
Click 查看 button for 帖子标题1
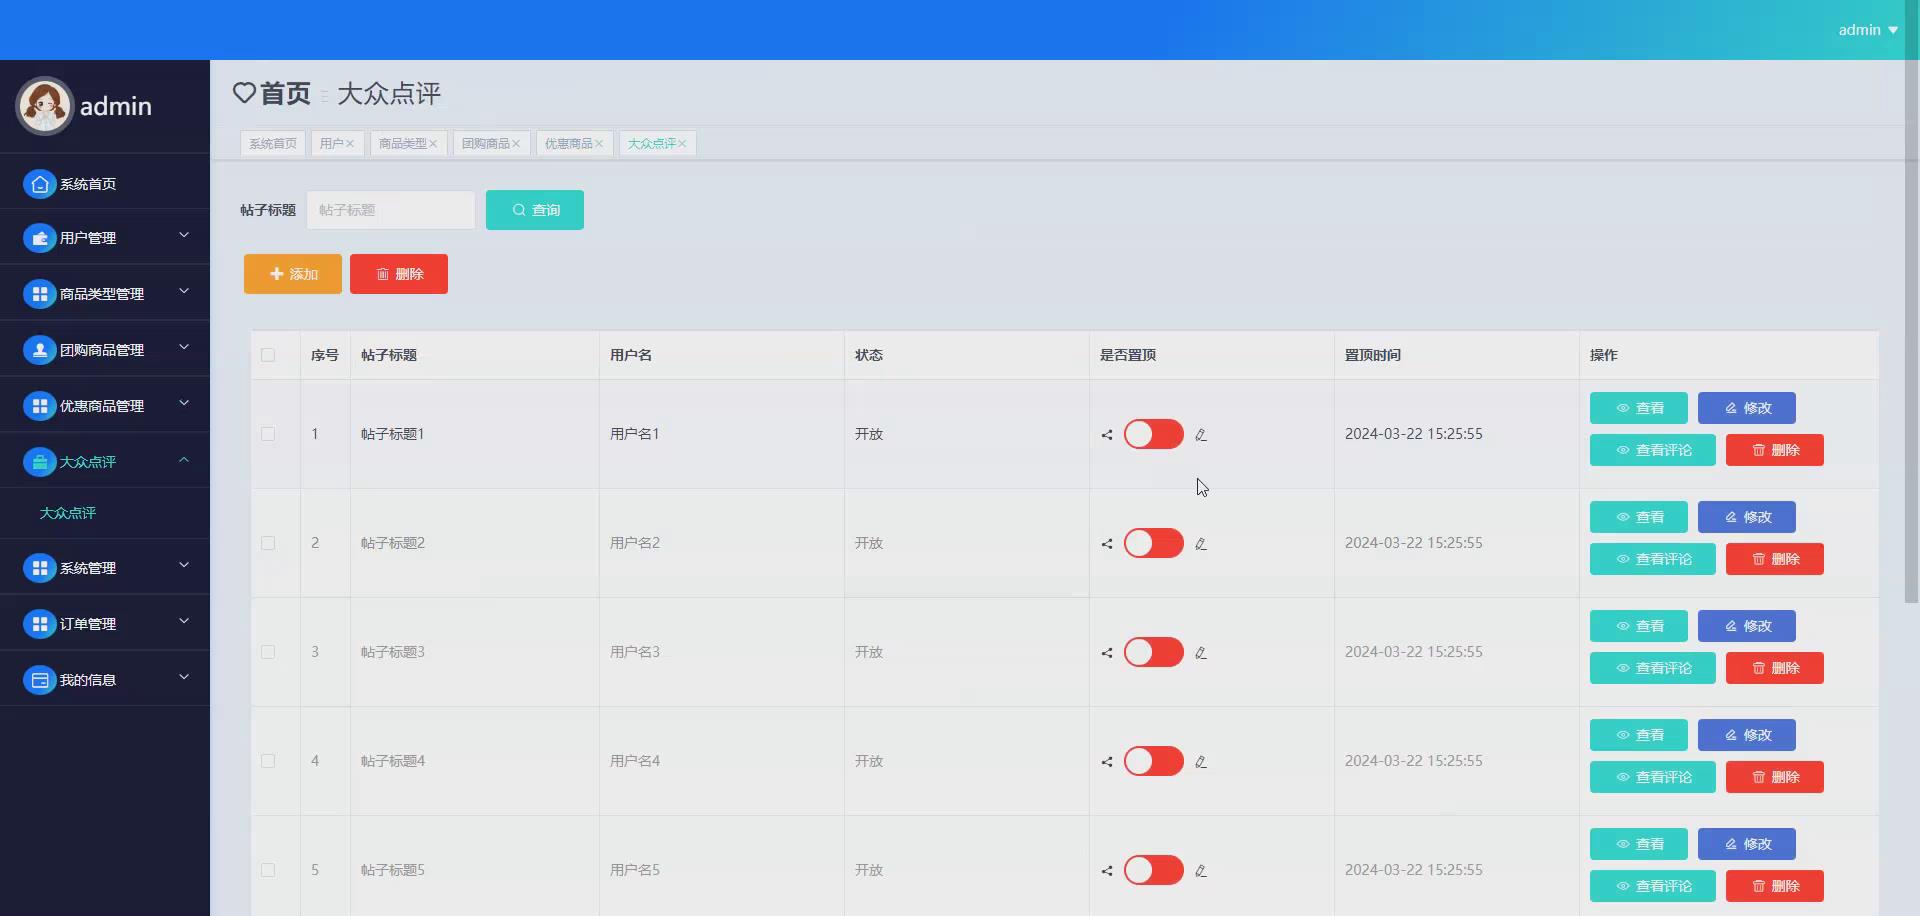[1639, 408]
